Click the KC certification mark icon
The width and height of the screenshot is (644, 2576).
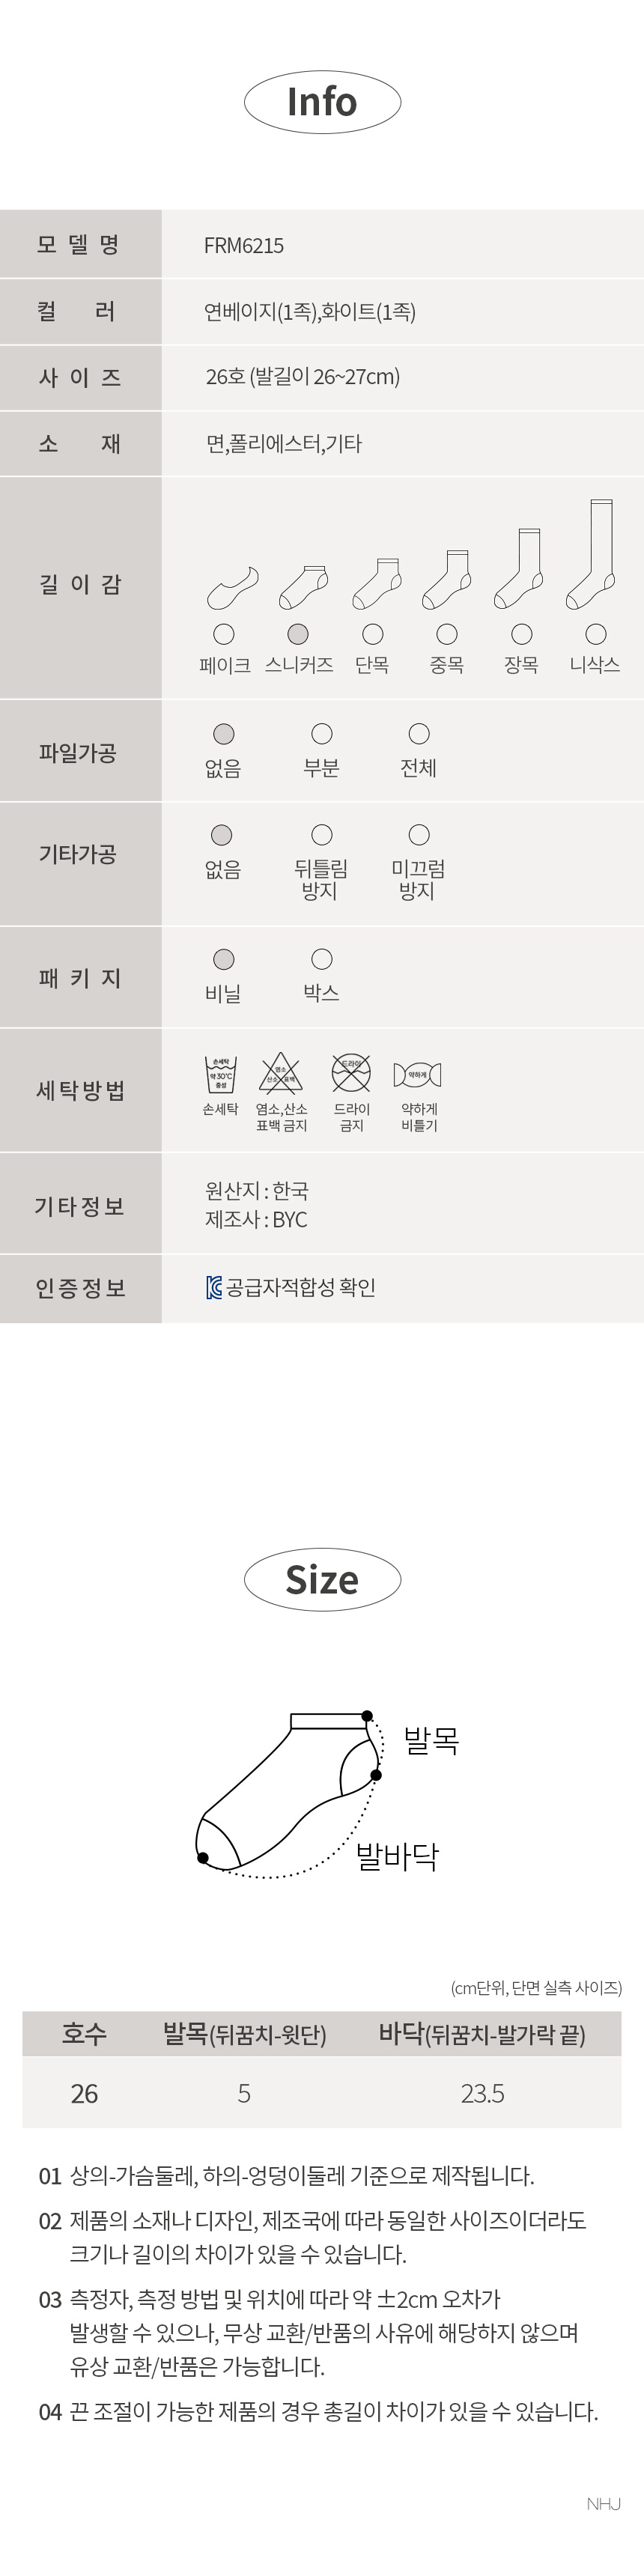[214, 1288]
